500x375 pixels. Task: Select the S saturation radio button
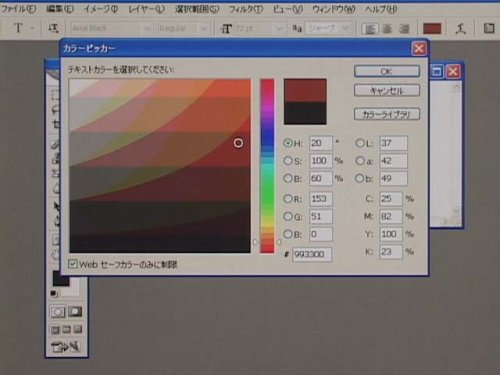click(x=288, y=161)
